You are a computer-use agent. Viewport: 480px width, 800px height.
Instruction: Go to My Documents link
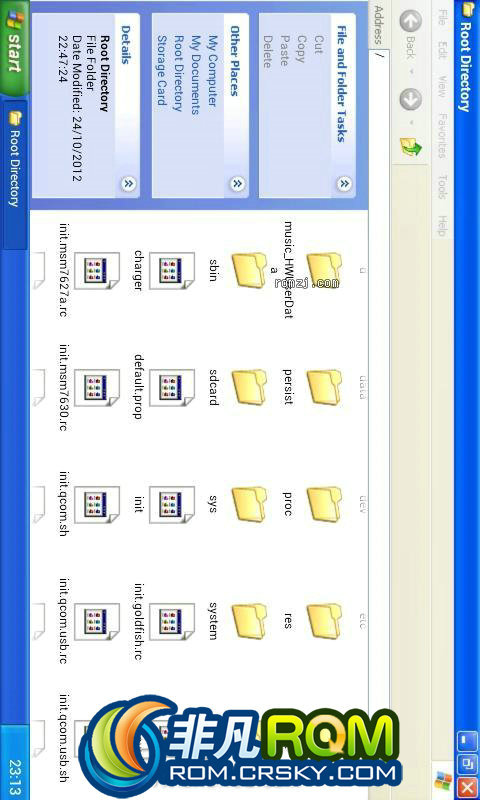click(195, 75)
